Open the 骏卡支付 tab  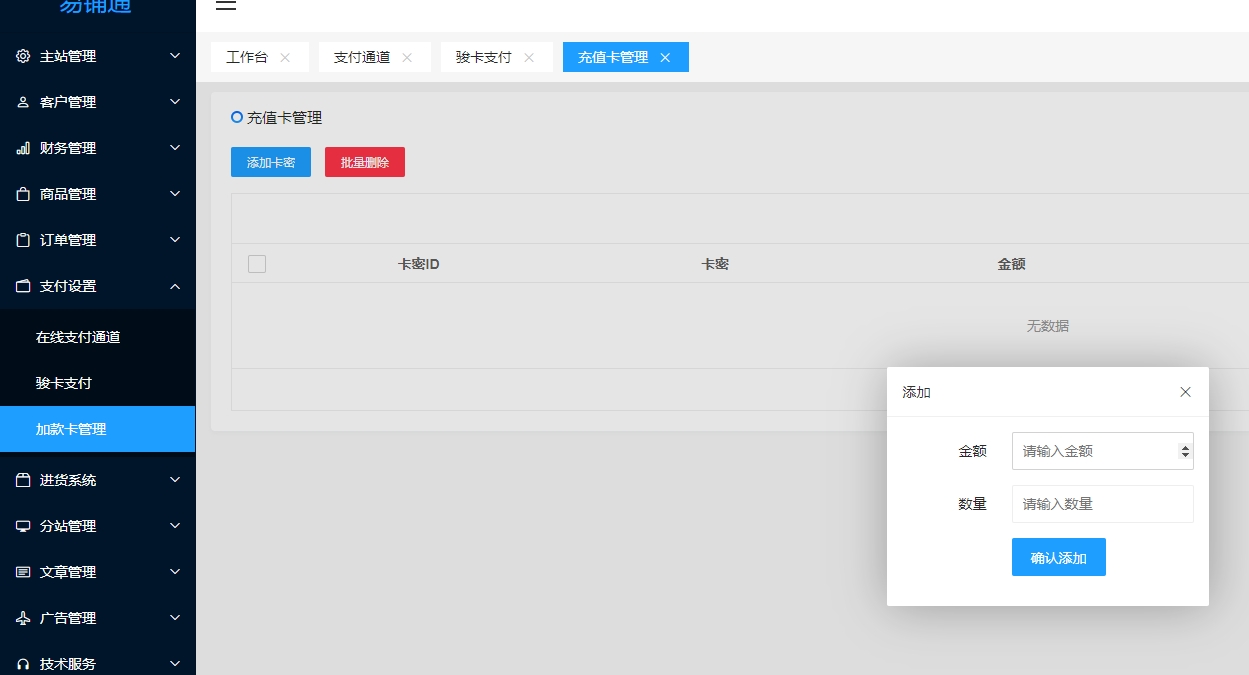[x=483, y=57]
